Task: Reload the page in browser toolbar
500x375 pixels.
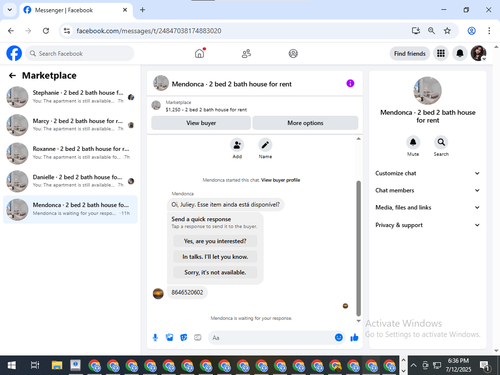Action: coord(46,31)
